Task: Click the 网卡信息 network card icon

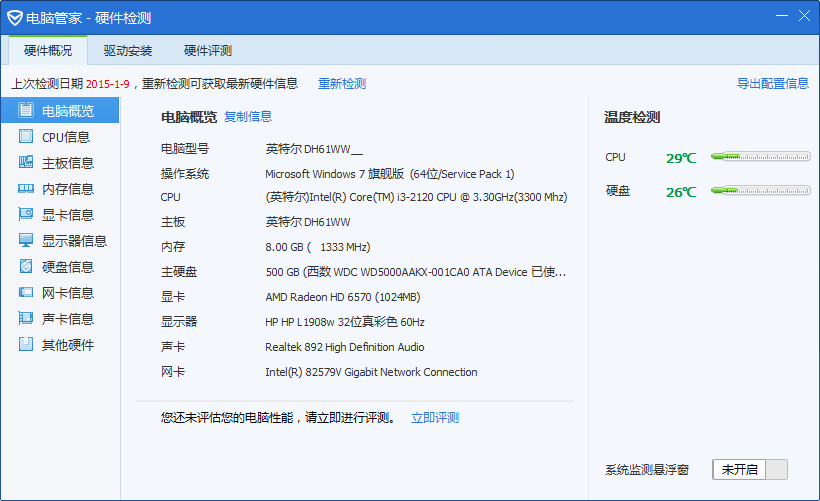Action: pos(26,293)
